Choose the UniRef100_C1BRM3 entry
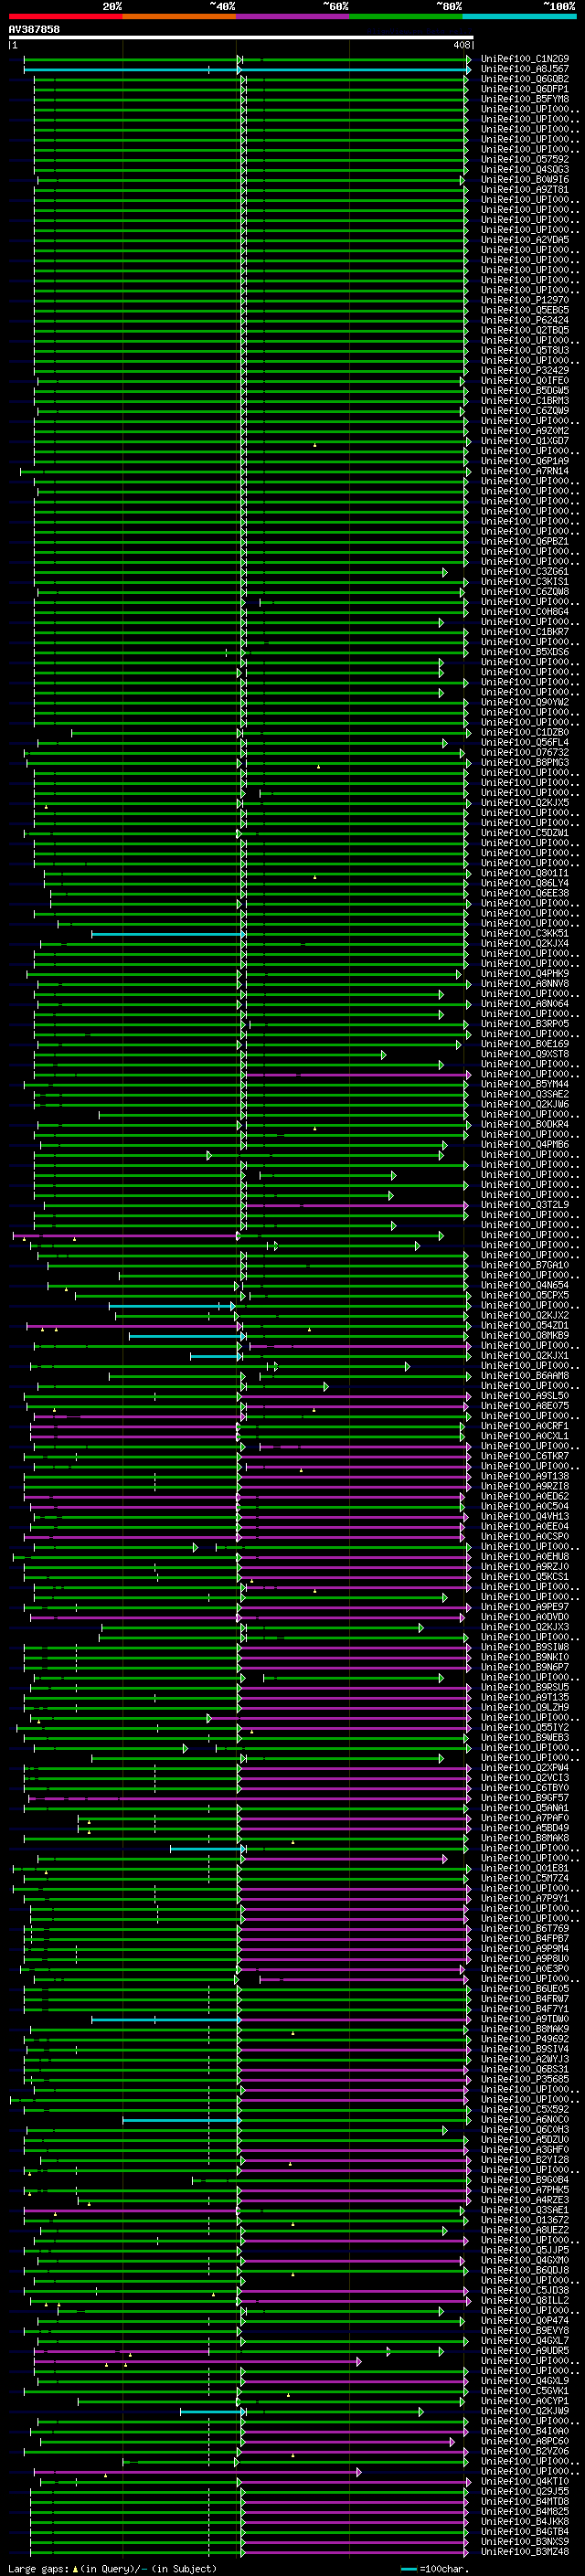This screenshot has width=585, height=2576. point(525,401)
